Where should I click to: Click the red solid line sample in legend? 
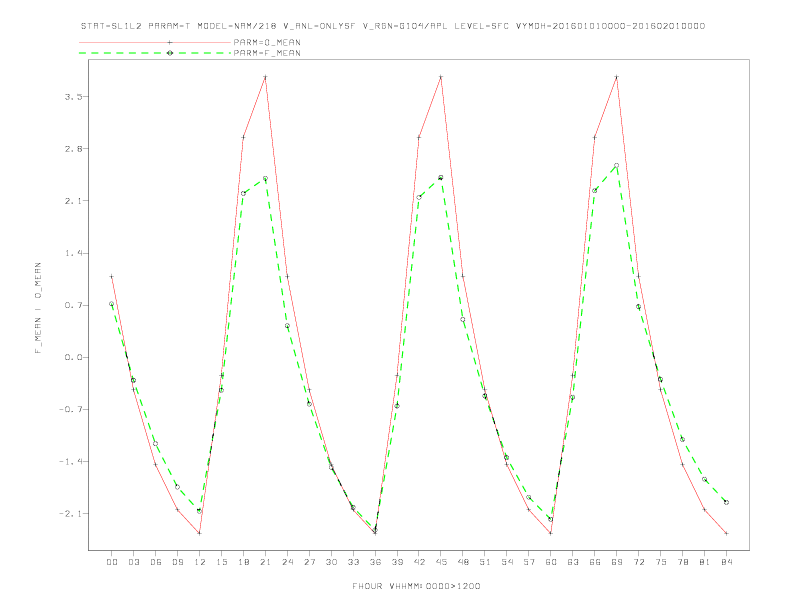point(155,42)
